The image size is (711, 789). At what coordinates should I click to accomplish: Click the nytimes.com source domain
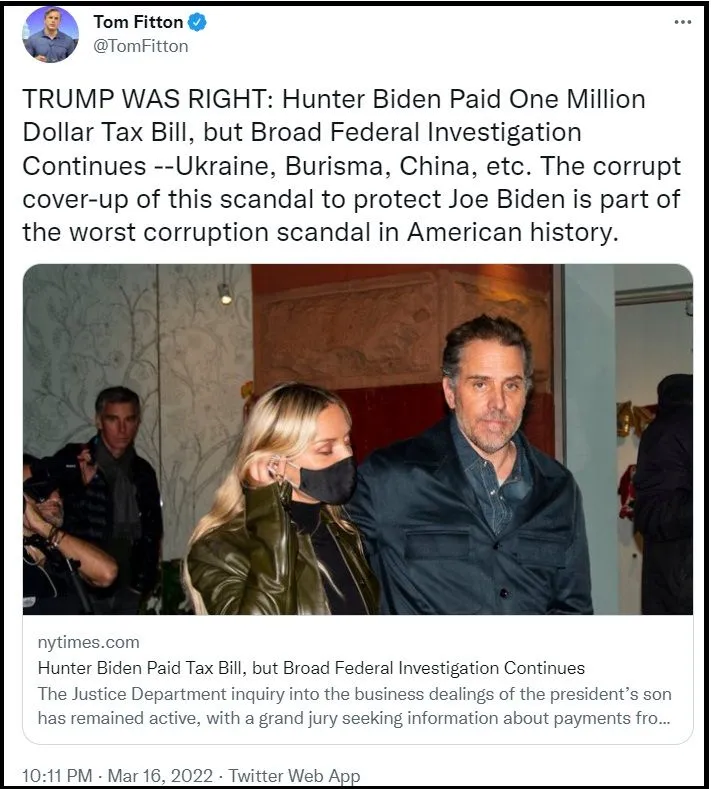[x=89, y=643]
